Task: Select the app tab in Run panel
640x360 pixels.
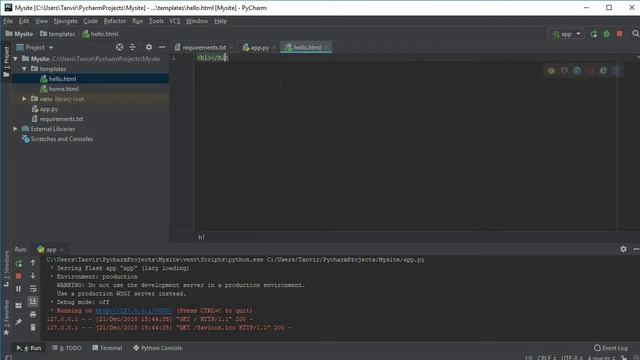Action: [50, 249]
